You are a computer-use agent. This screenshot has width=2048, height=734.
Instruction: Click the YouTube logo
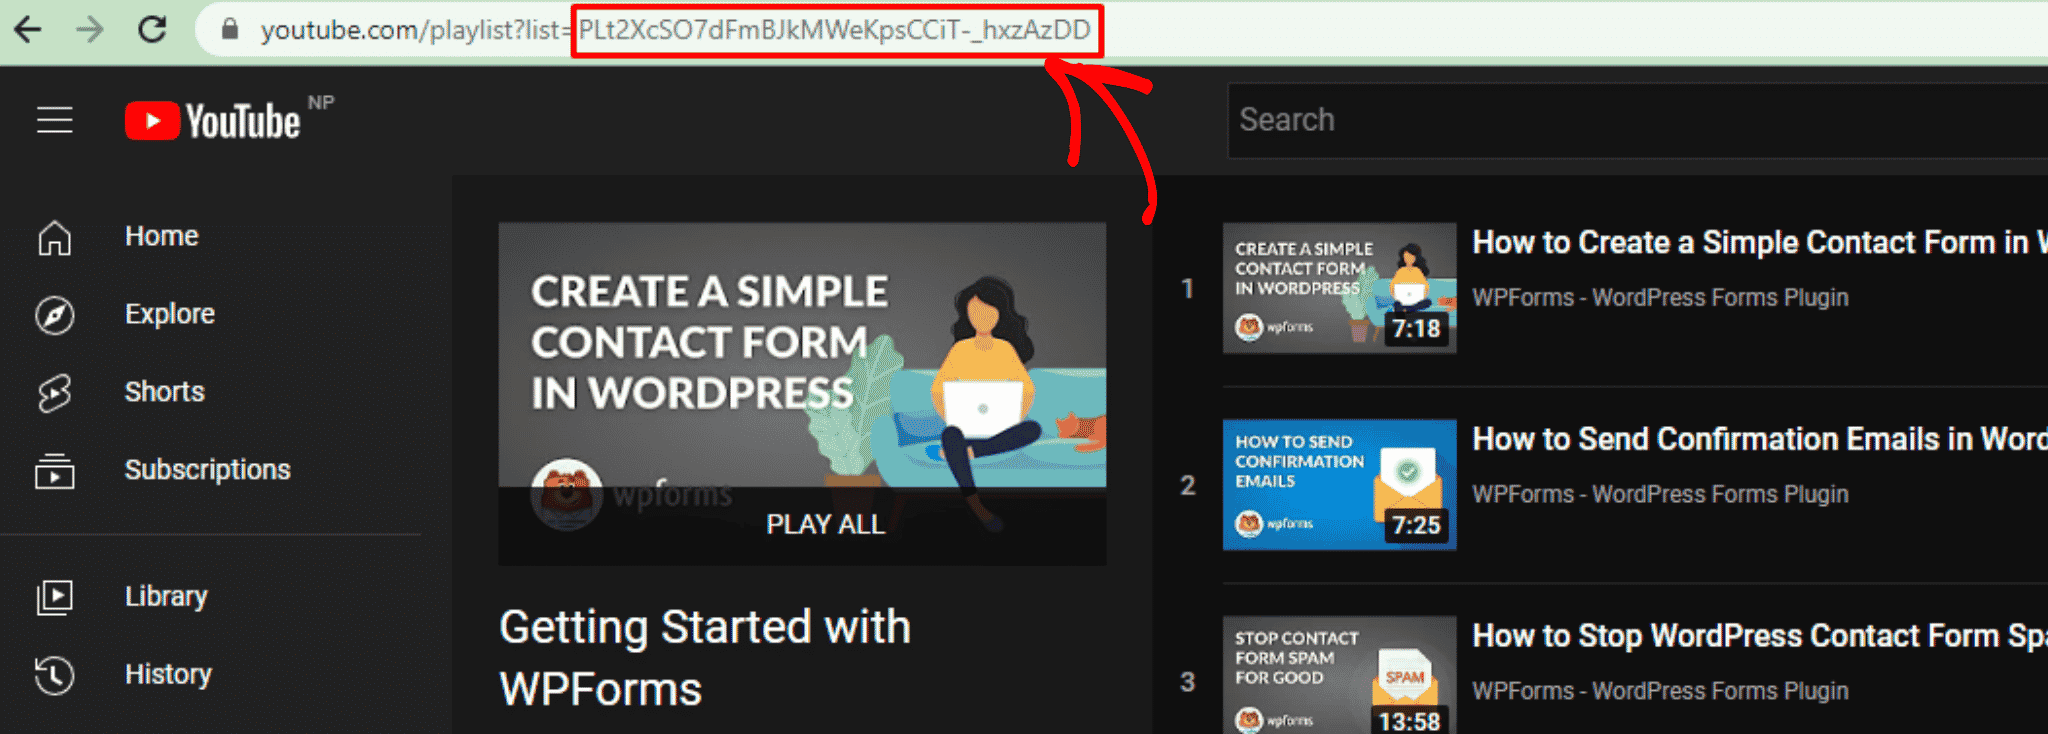point(213,121)
